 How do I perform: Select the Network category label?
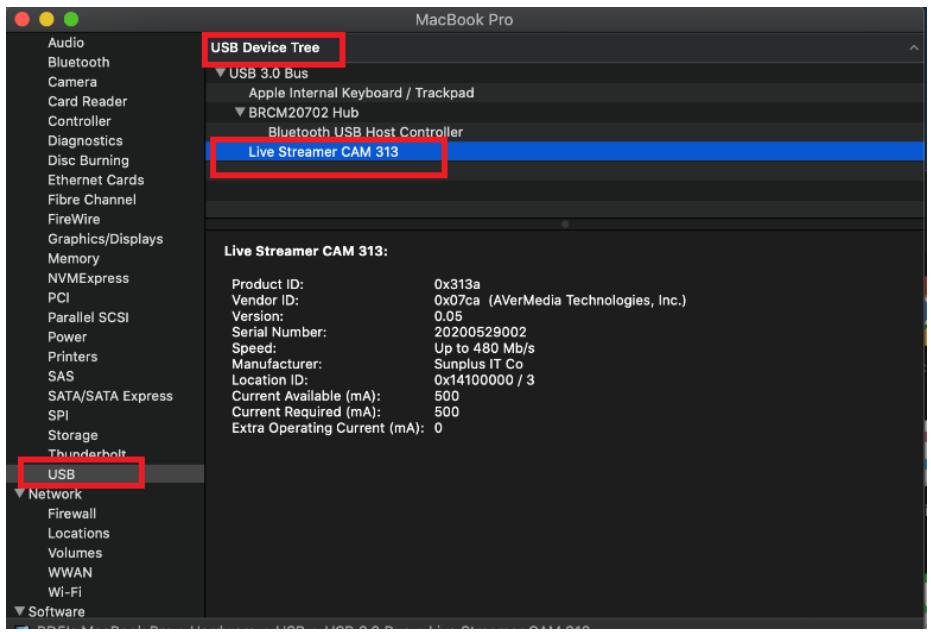(55, 494)
